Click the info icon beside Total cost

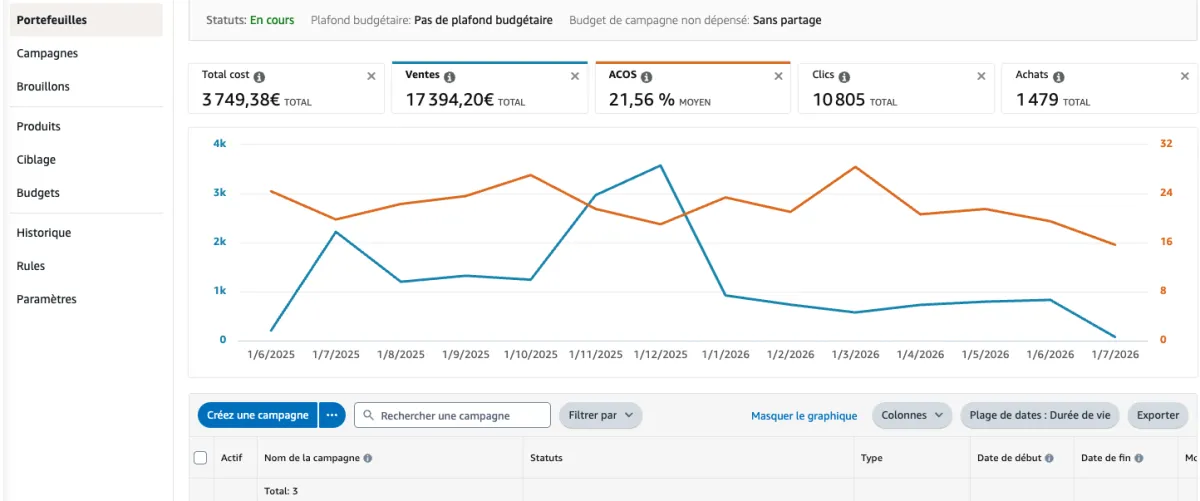[x=259, y=76]
